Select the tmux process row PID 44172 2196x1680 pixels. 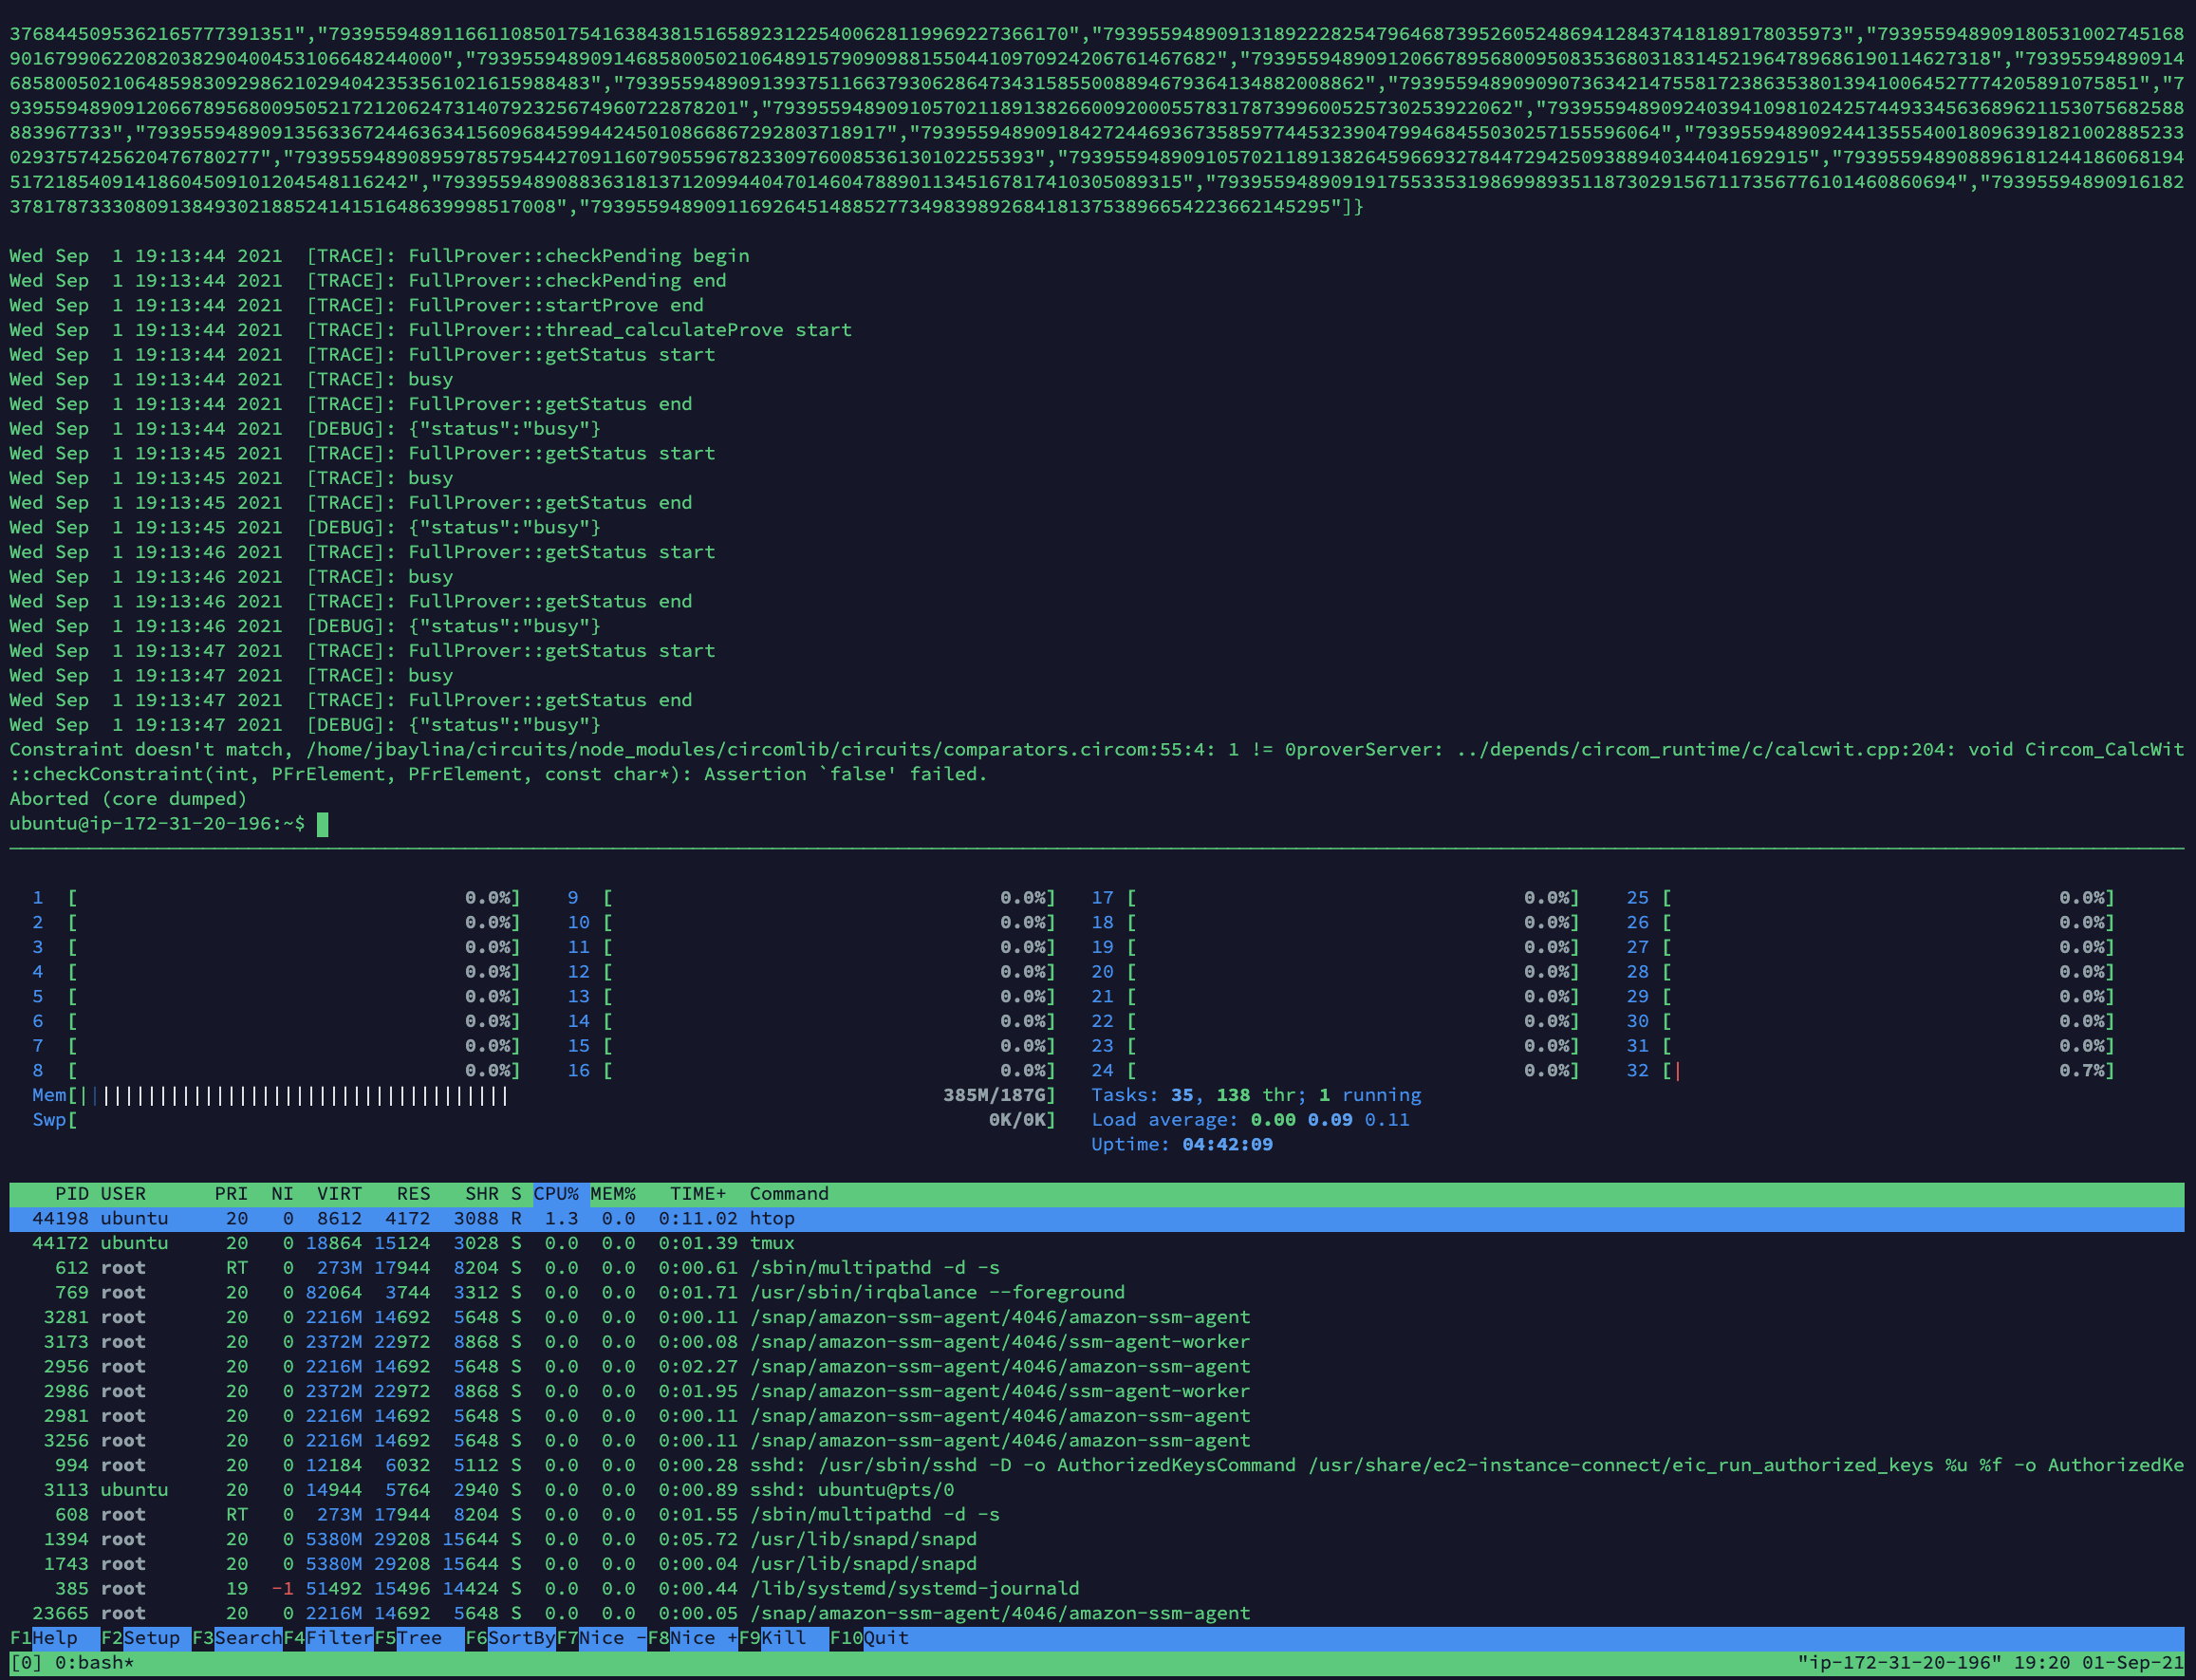coord(1097,1243)
